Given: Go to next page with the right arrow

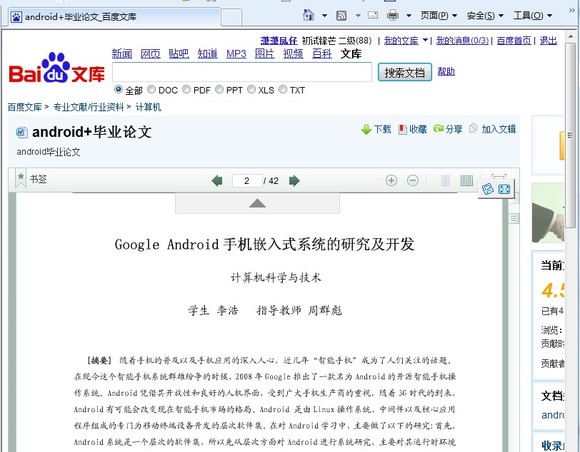Looking at the screenshot, I should pyautogui.click(x=294, y=181).
